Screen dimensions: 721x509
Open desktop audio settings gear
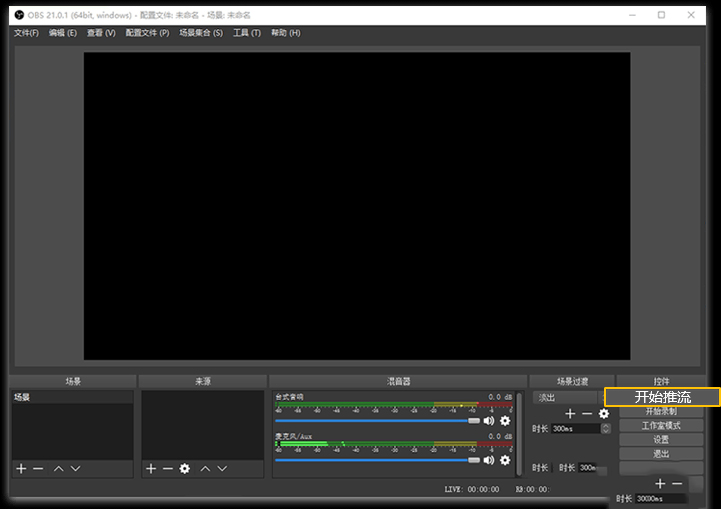point(505,421)
